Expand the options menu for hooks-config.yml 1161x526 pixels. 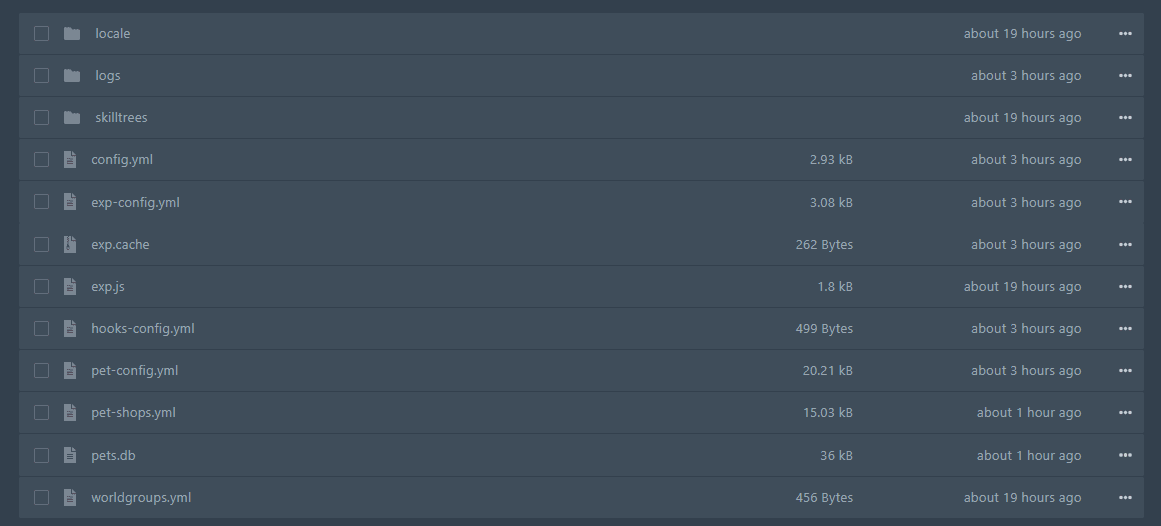click(1125, 328)
